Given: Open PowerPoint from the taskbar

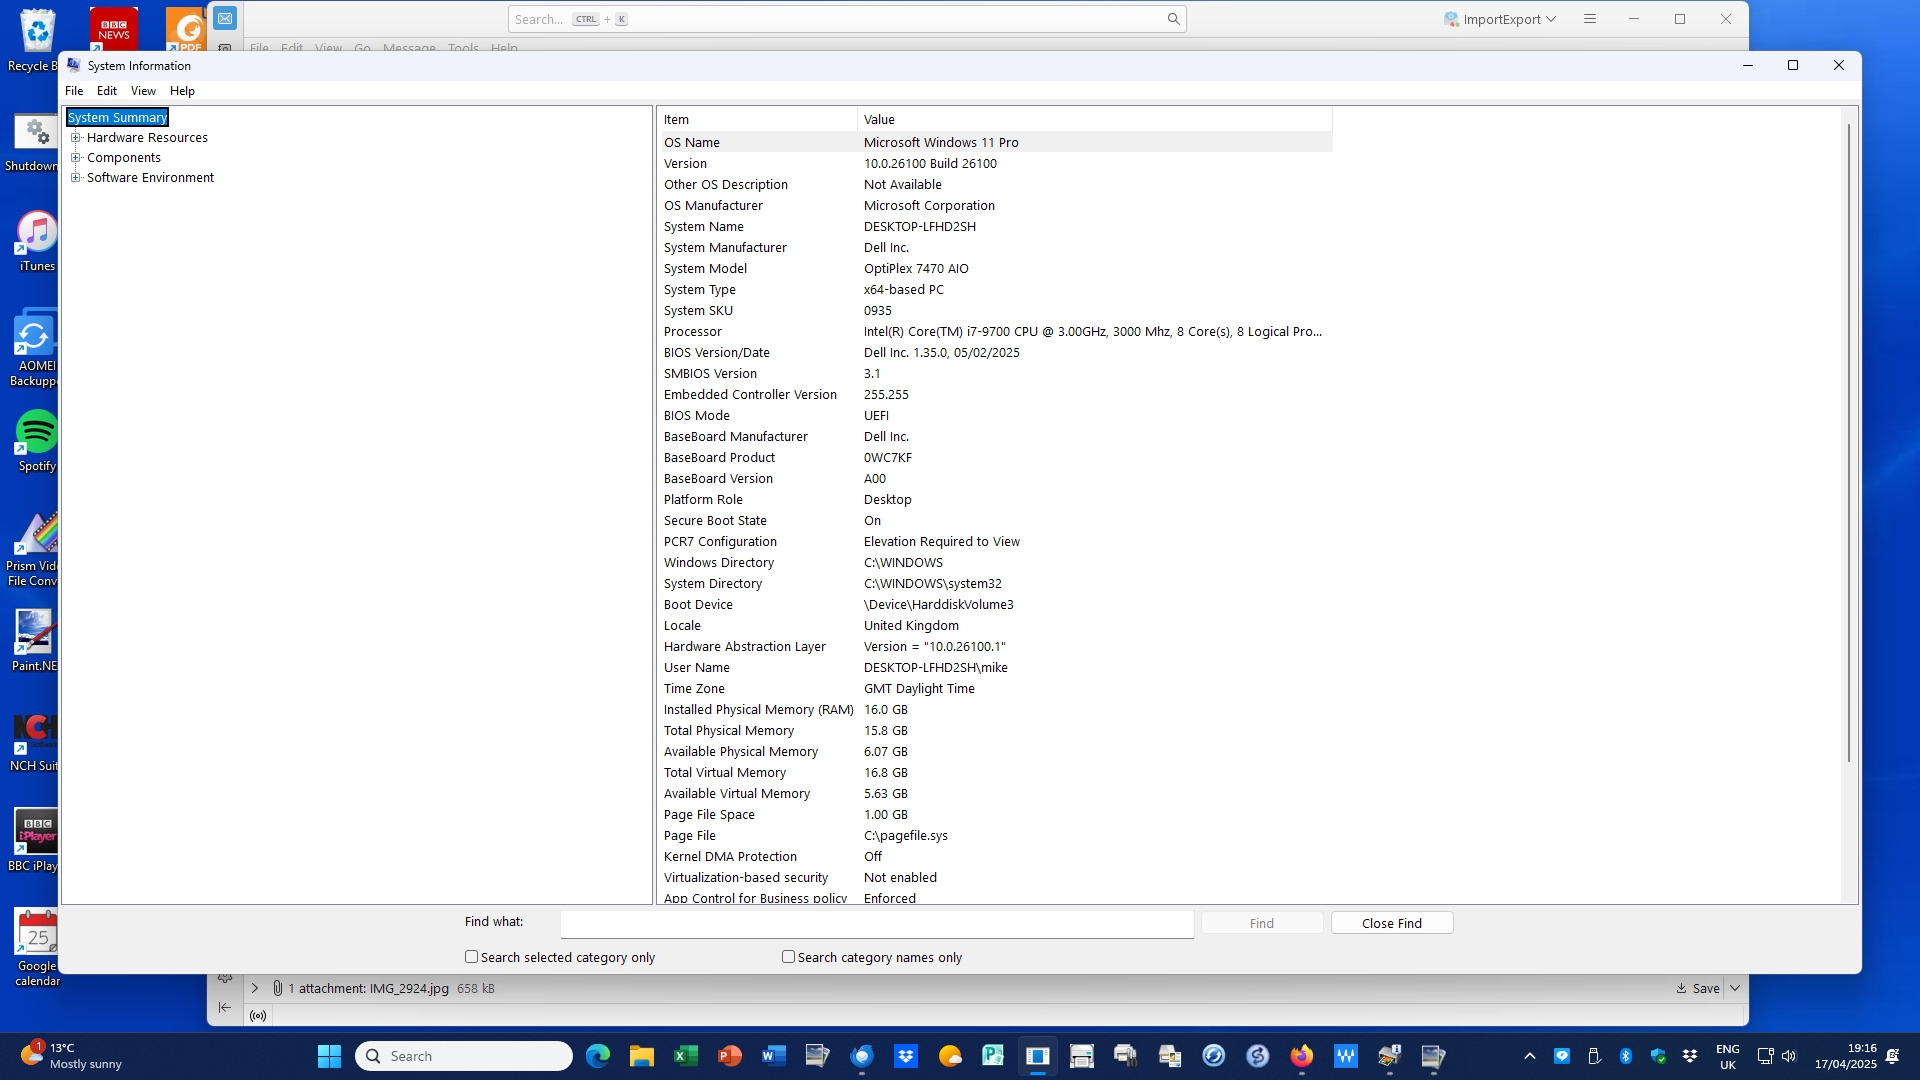Looking at the screenshot, I should (729, 1055).
